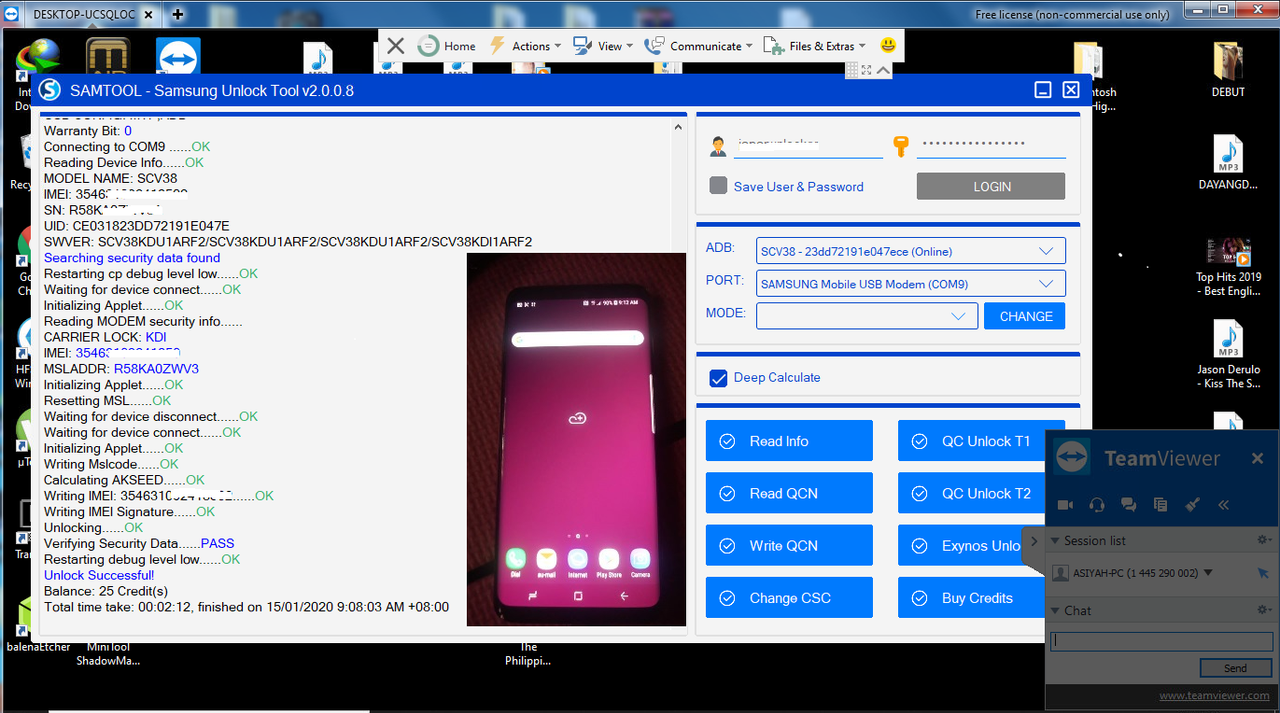Click the smiley feedback icon in toolbar
1280x713 pixels.
coord(888,46)
